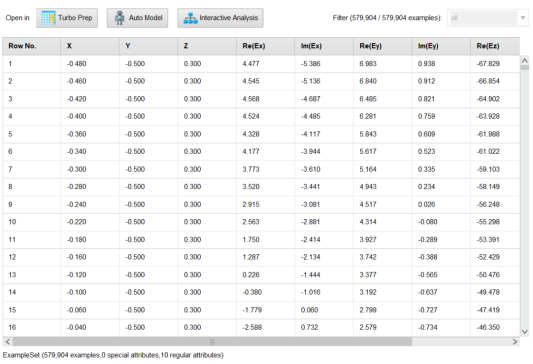Sort by the X column header
533x364 pixels.
click(x=90, y=46)
